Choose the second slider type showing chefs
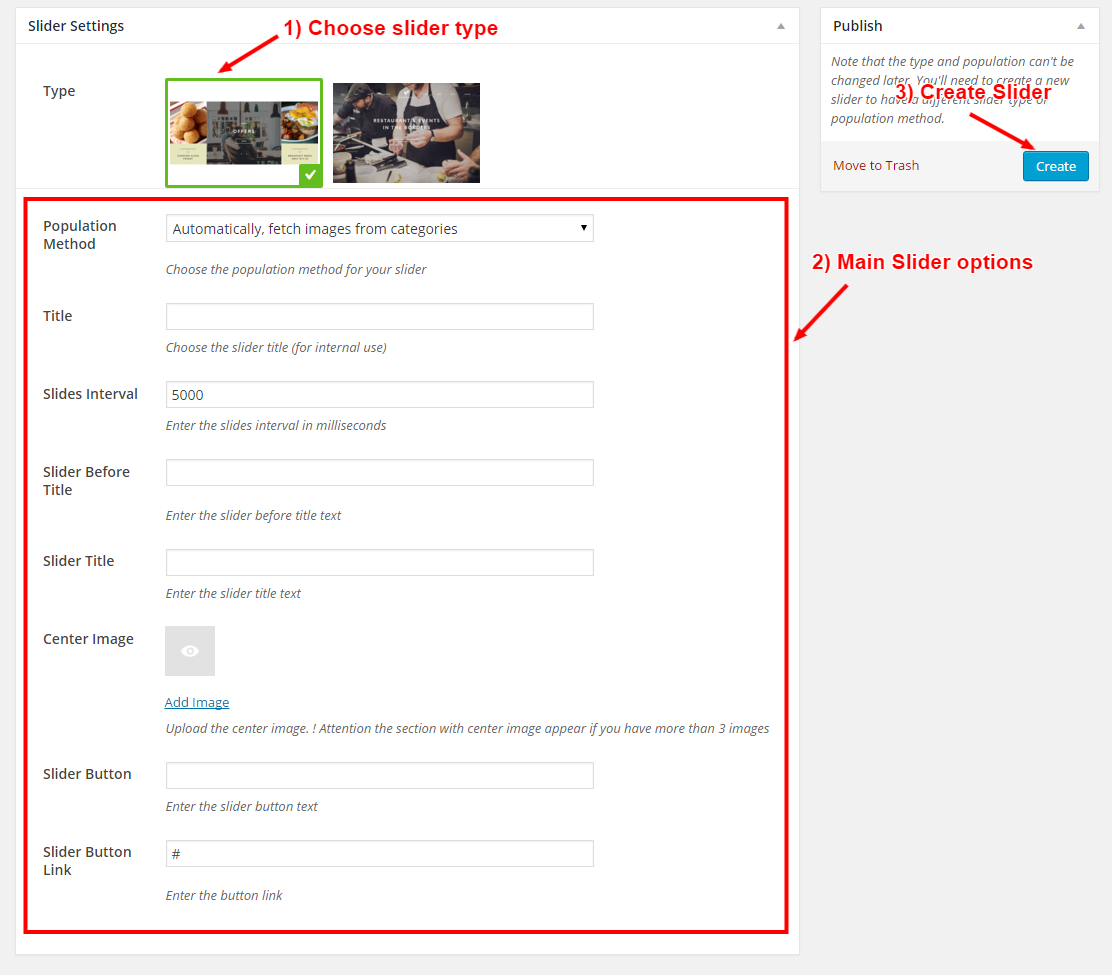The width and height of the screenshot is (1112, 975). [406, 133]
